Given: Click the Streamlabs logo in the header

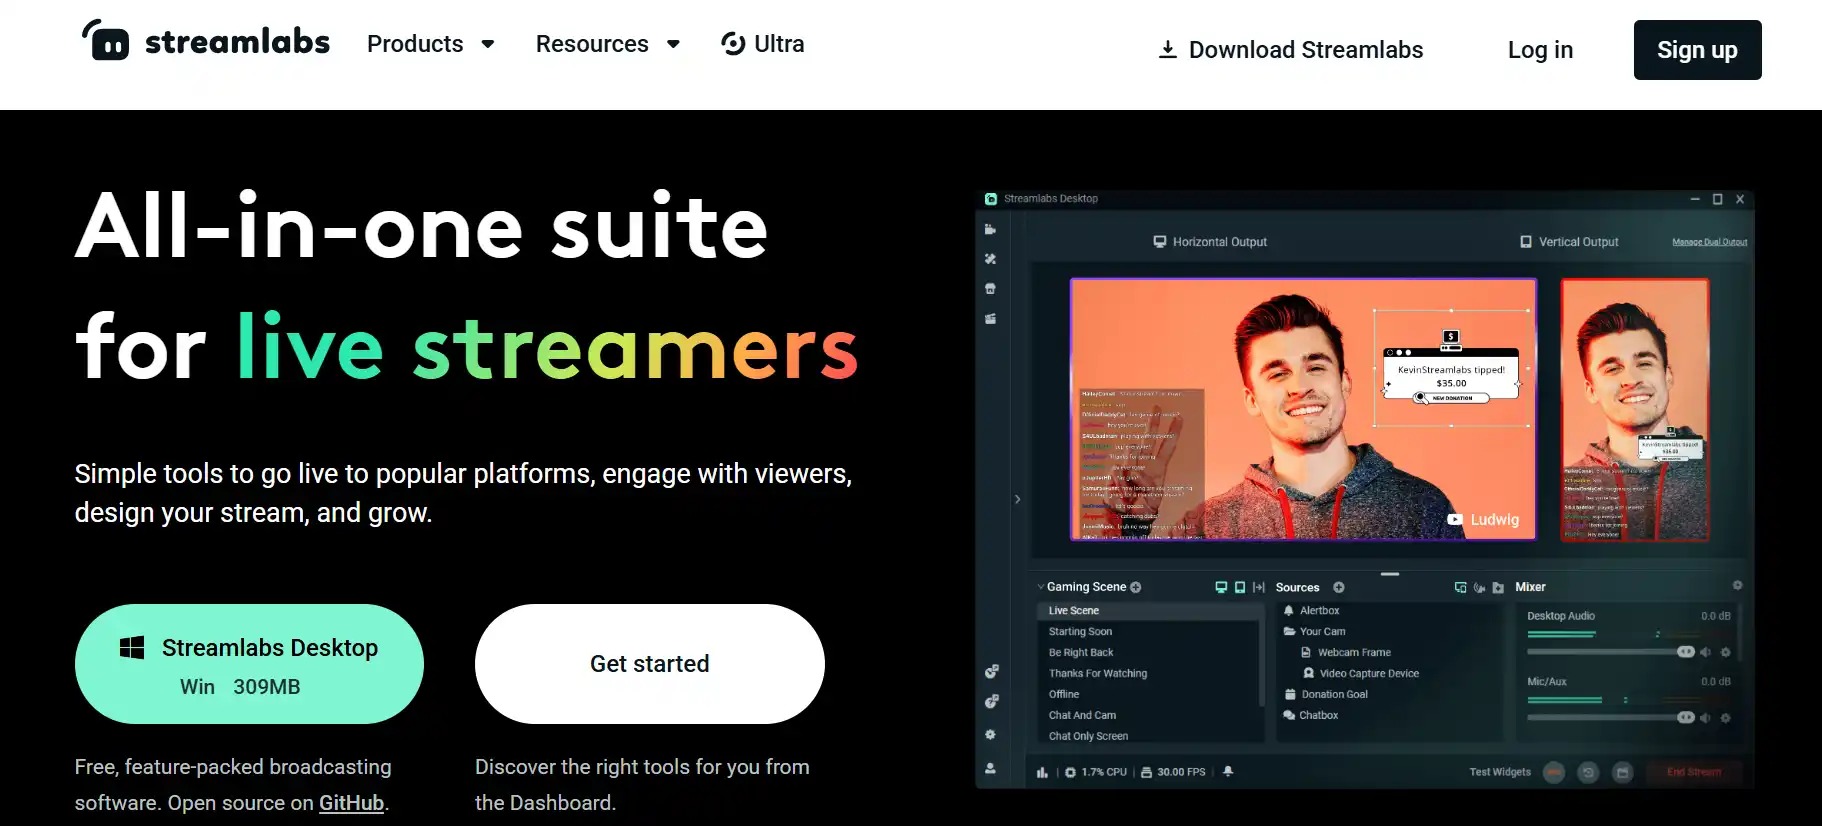Looking at the screenshot, I should (205, 42).
